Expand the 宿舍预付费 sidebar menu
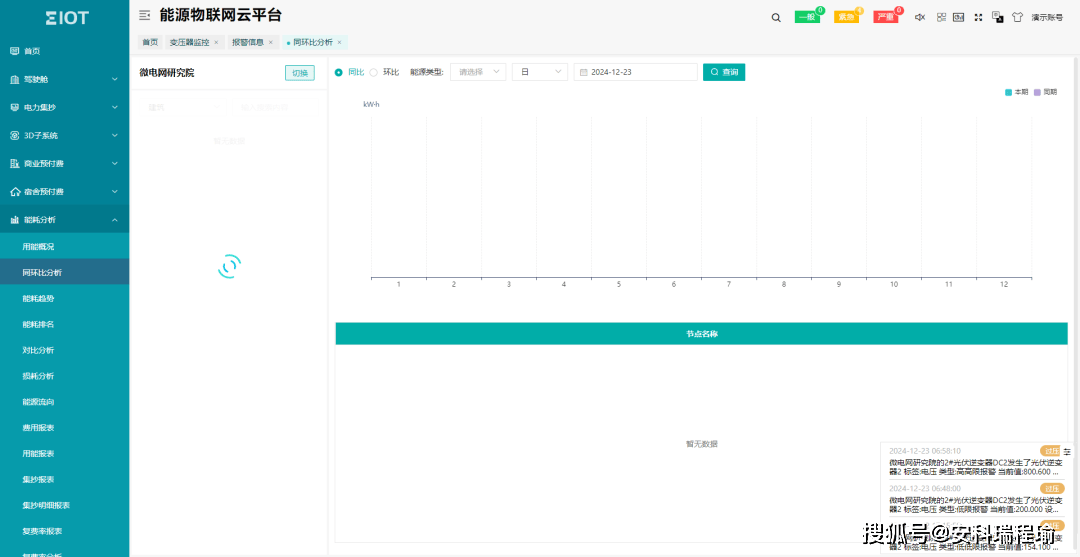Image resolution: width=1080 pixels, height=557 pixels. 65,192
